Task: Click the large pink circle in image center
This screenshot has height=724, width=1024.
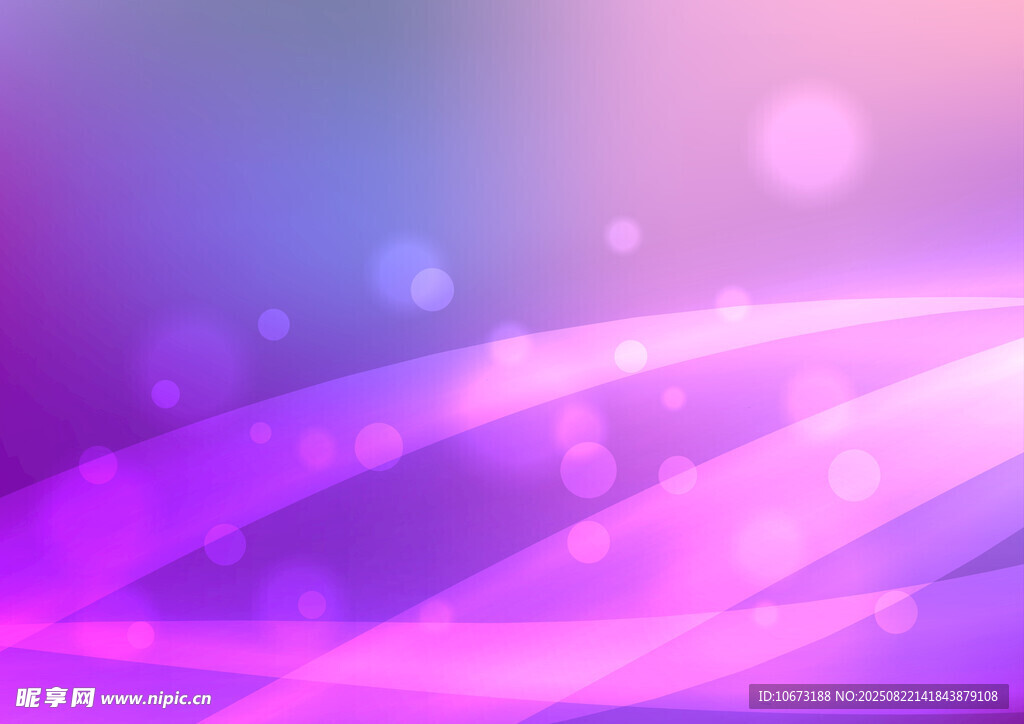Action: pyautogui.click(x=588, y=470)
